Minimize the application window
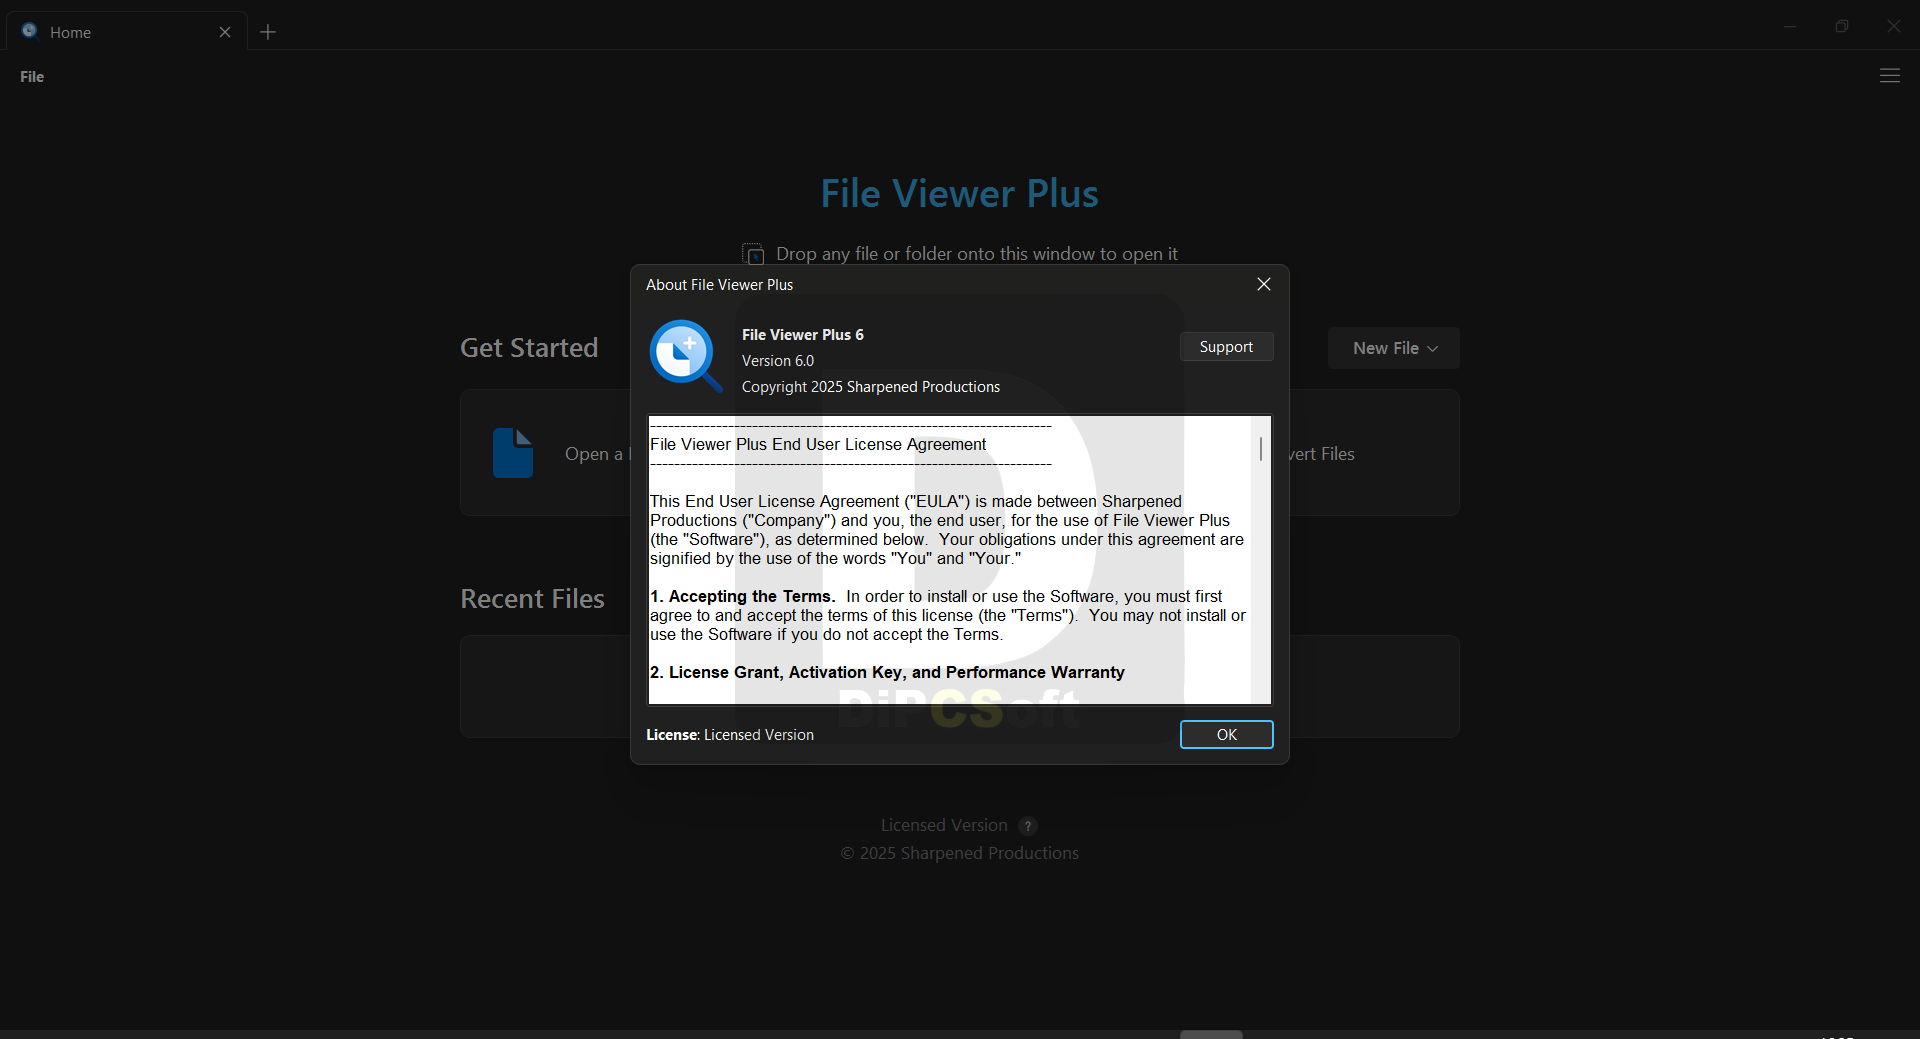 tap(1790, 26)
